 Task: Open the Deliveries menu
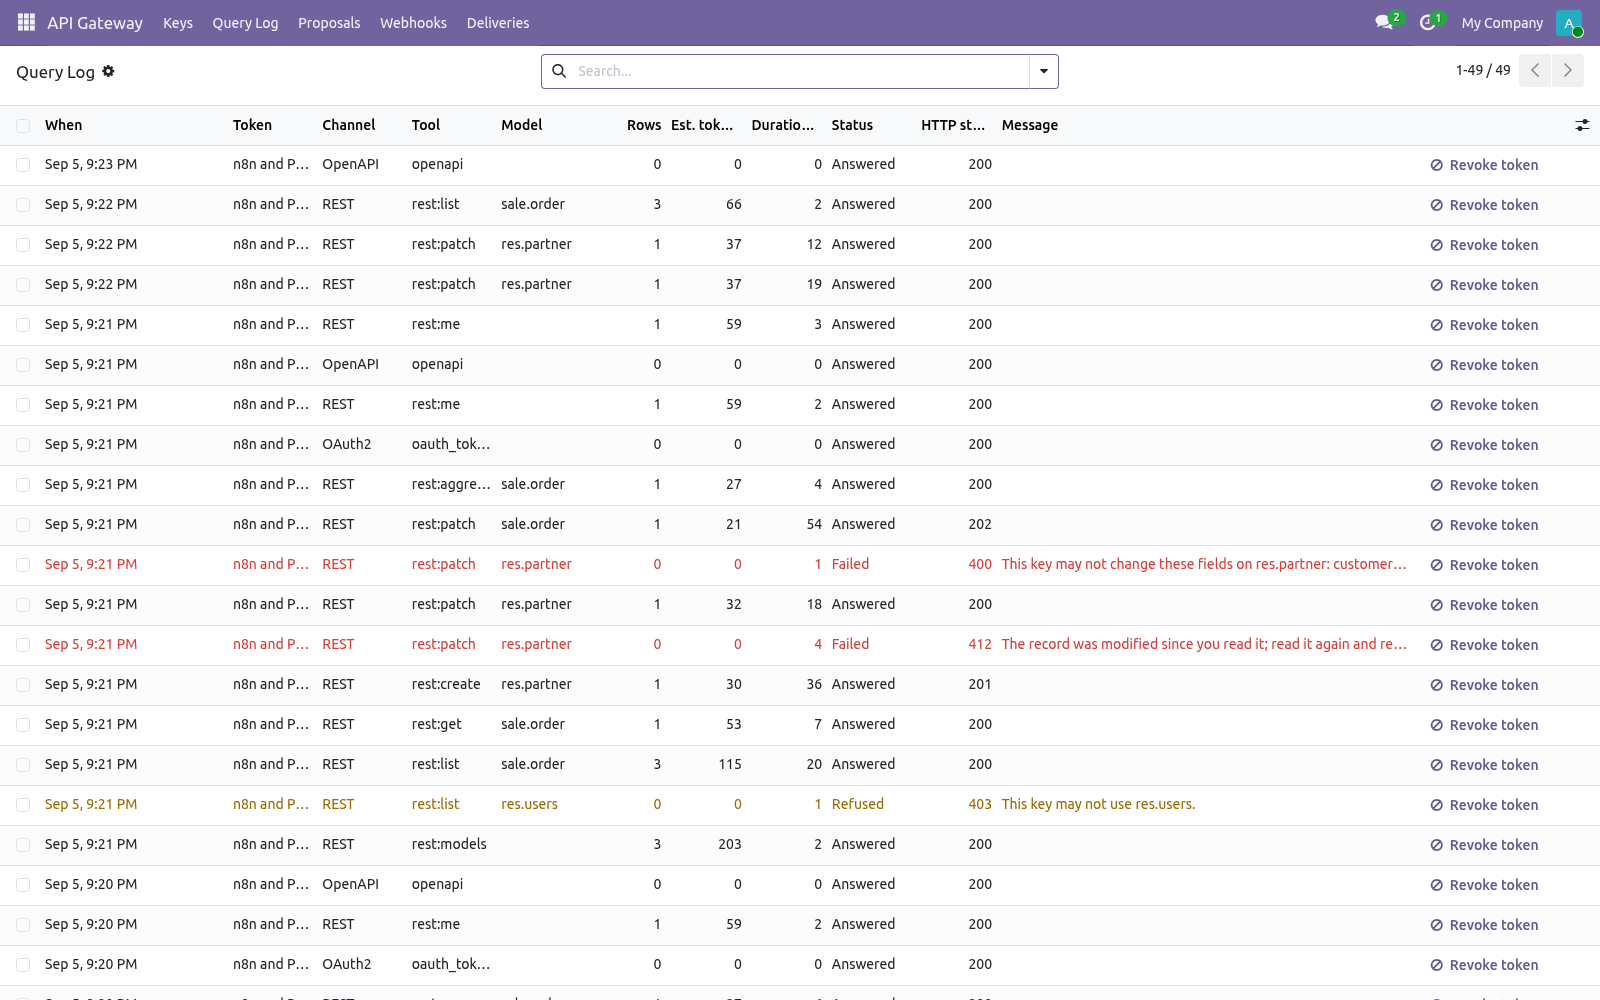point(498,23)
